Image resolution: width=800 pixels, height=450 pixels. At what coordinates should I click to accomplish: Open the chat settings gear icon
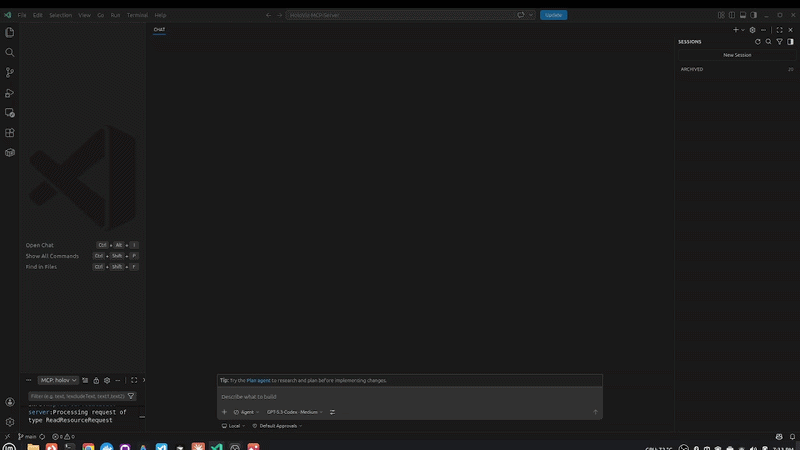(753, 30)
